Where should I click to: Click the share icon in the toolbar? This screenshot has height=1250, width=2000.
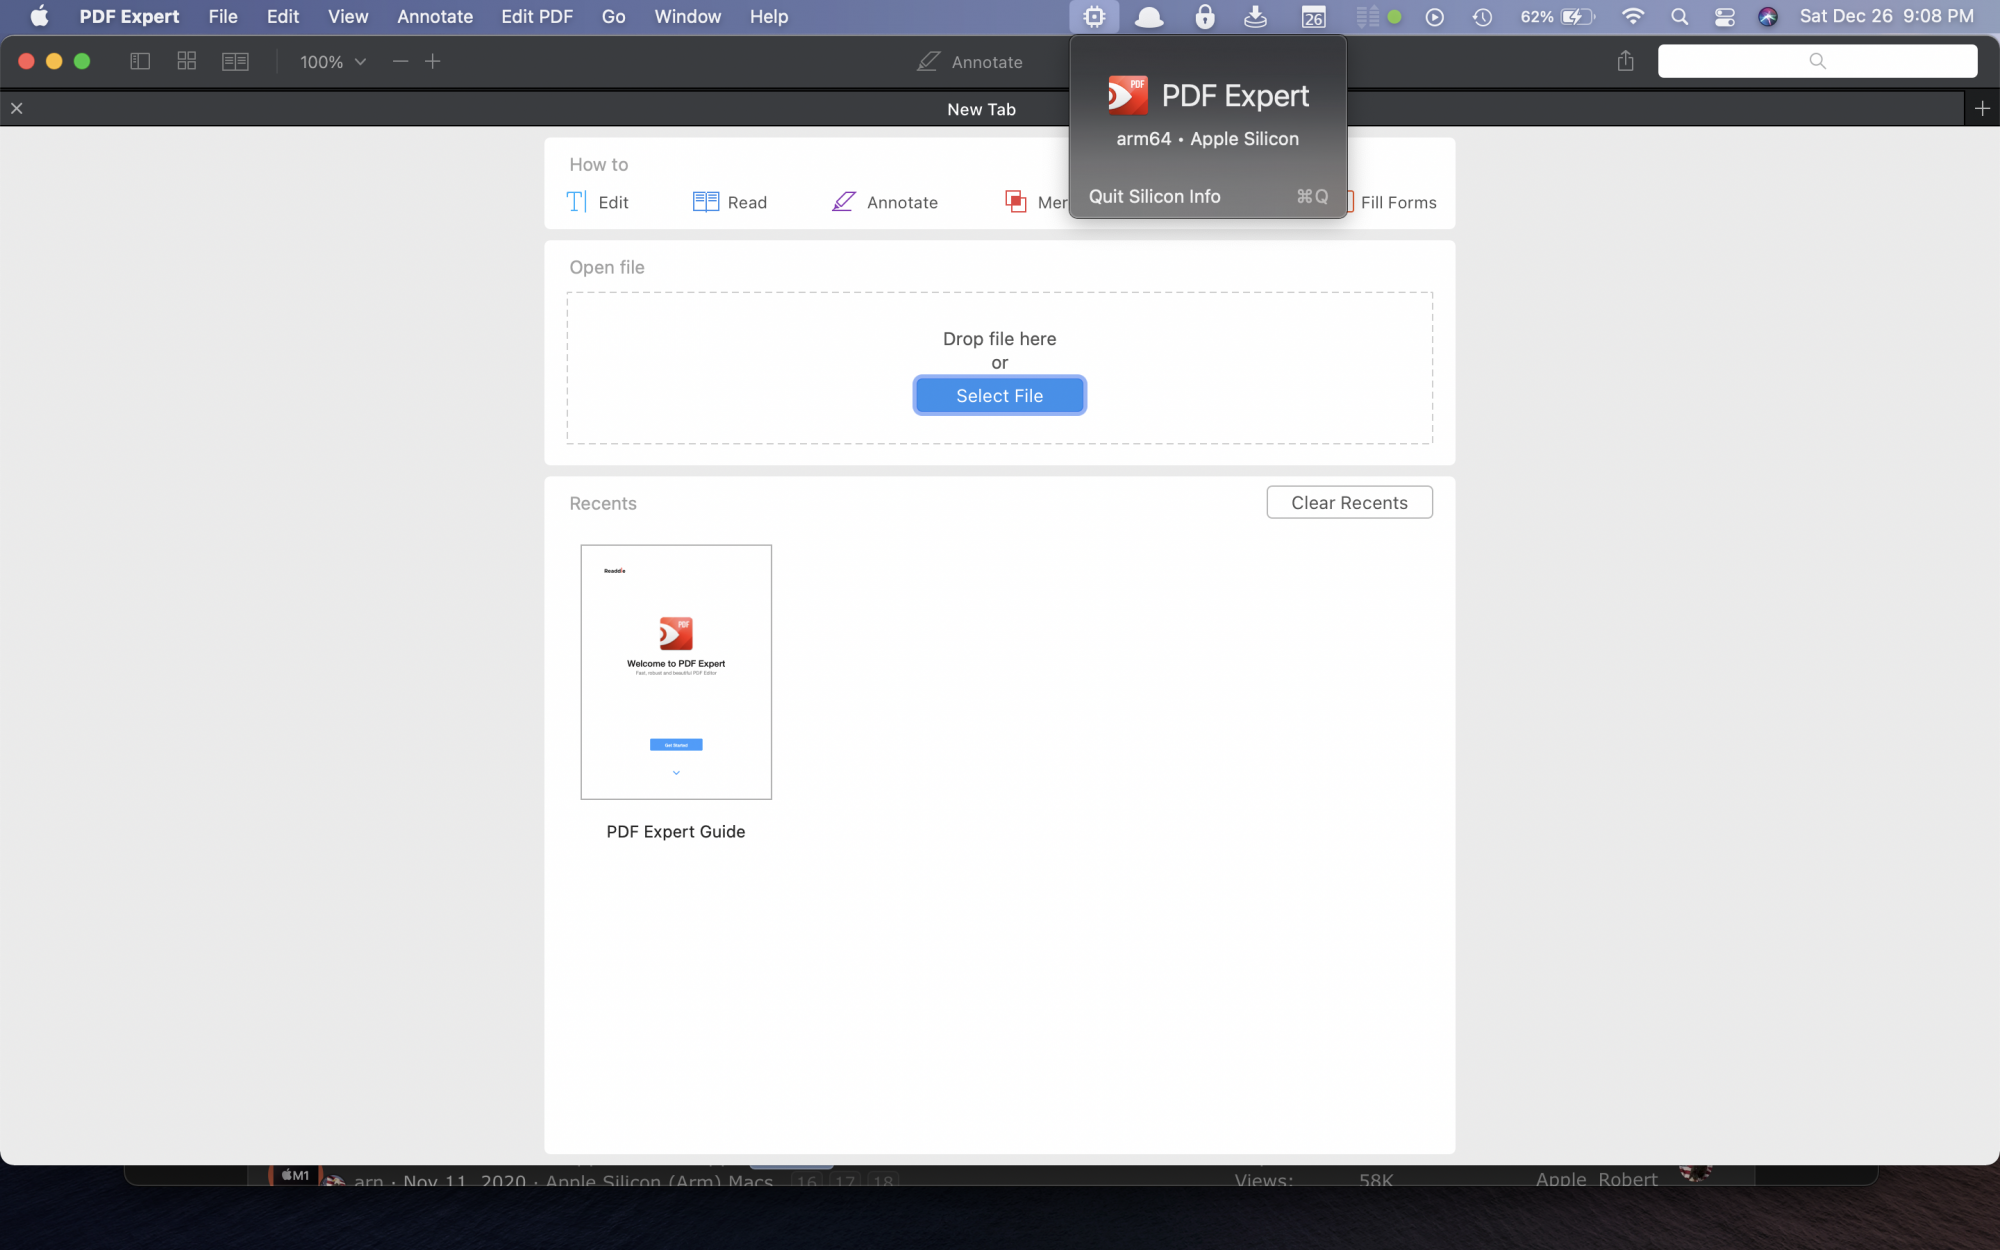1625,61
